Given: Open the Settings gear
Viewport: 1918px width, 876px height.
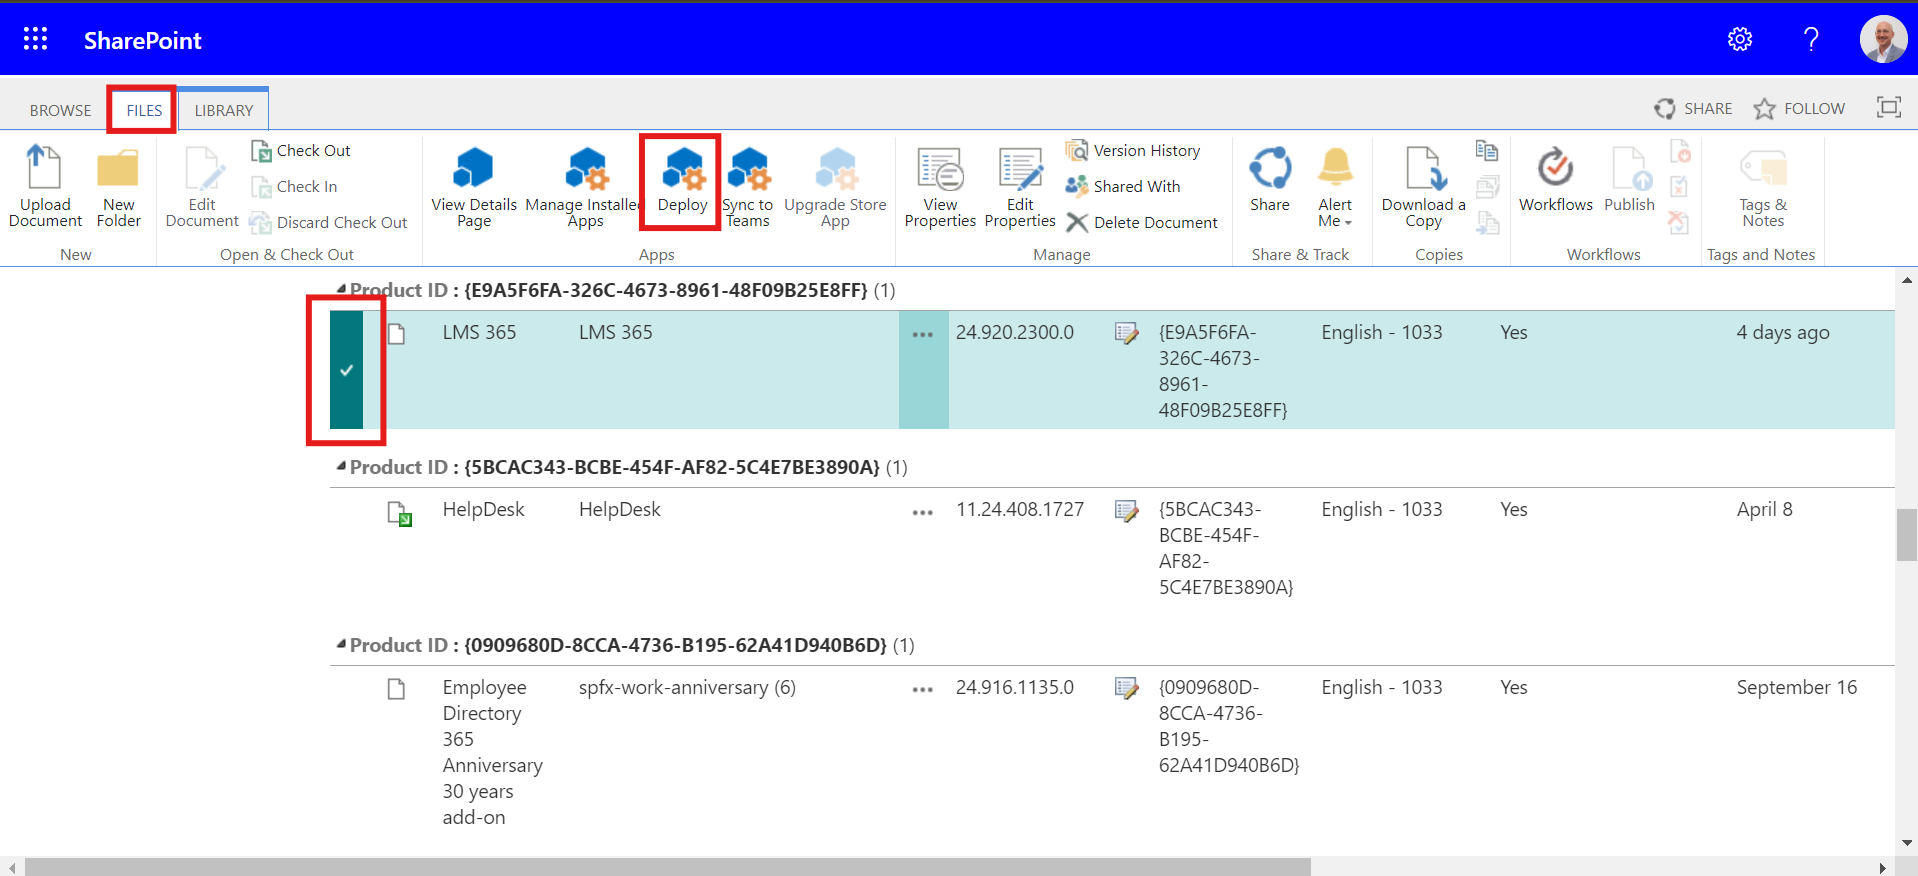Looking at the screenshot, I should [x=1740, y=39].
